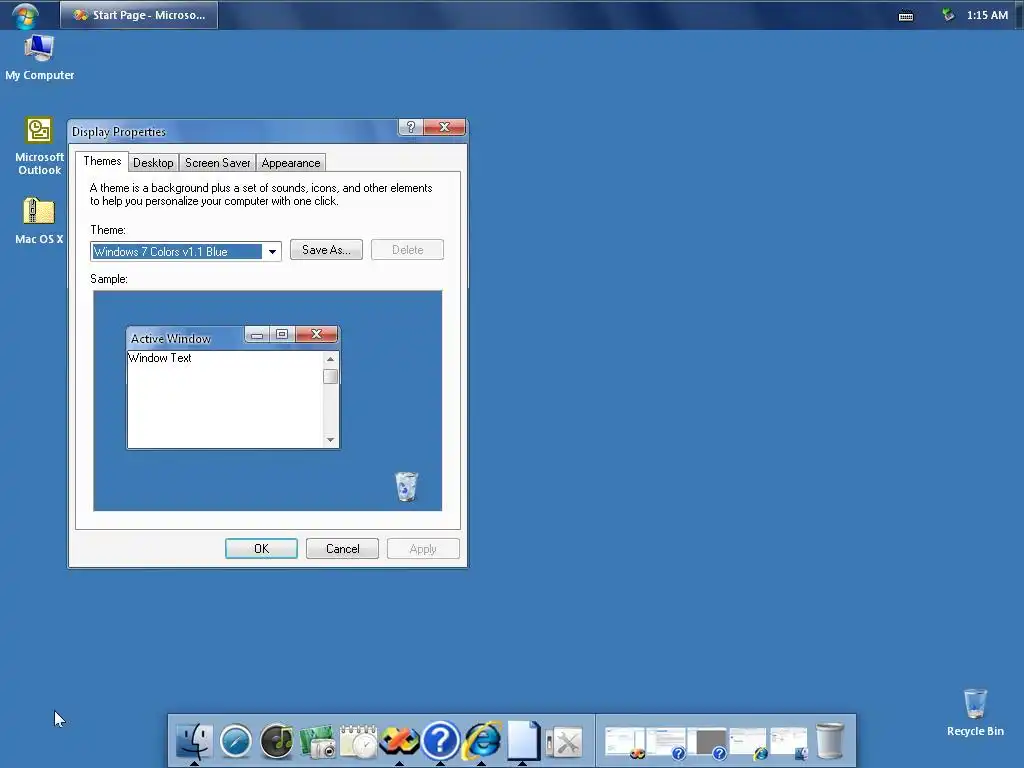
Task: Open Visual Studio icon in dock
Action: click(399, 741)
